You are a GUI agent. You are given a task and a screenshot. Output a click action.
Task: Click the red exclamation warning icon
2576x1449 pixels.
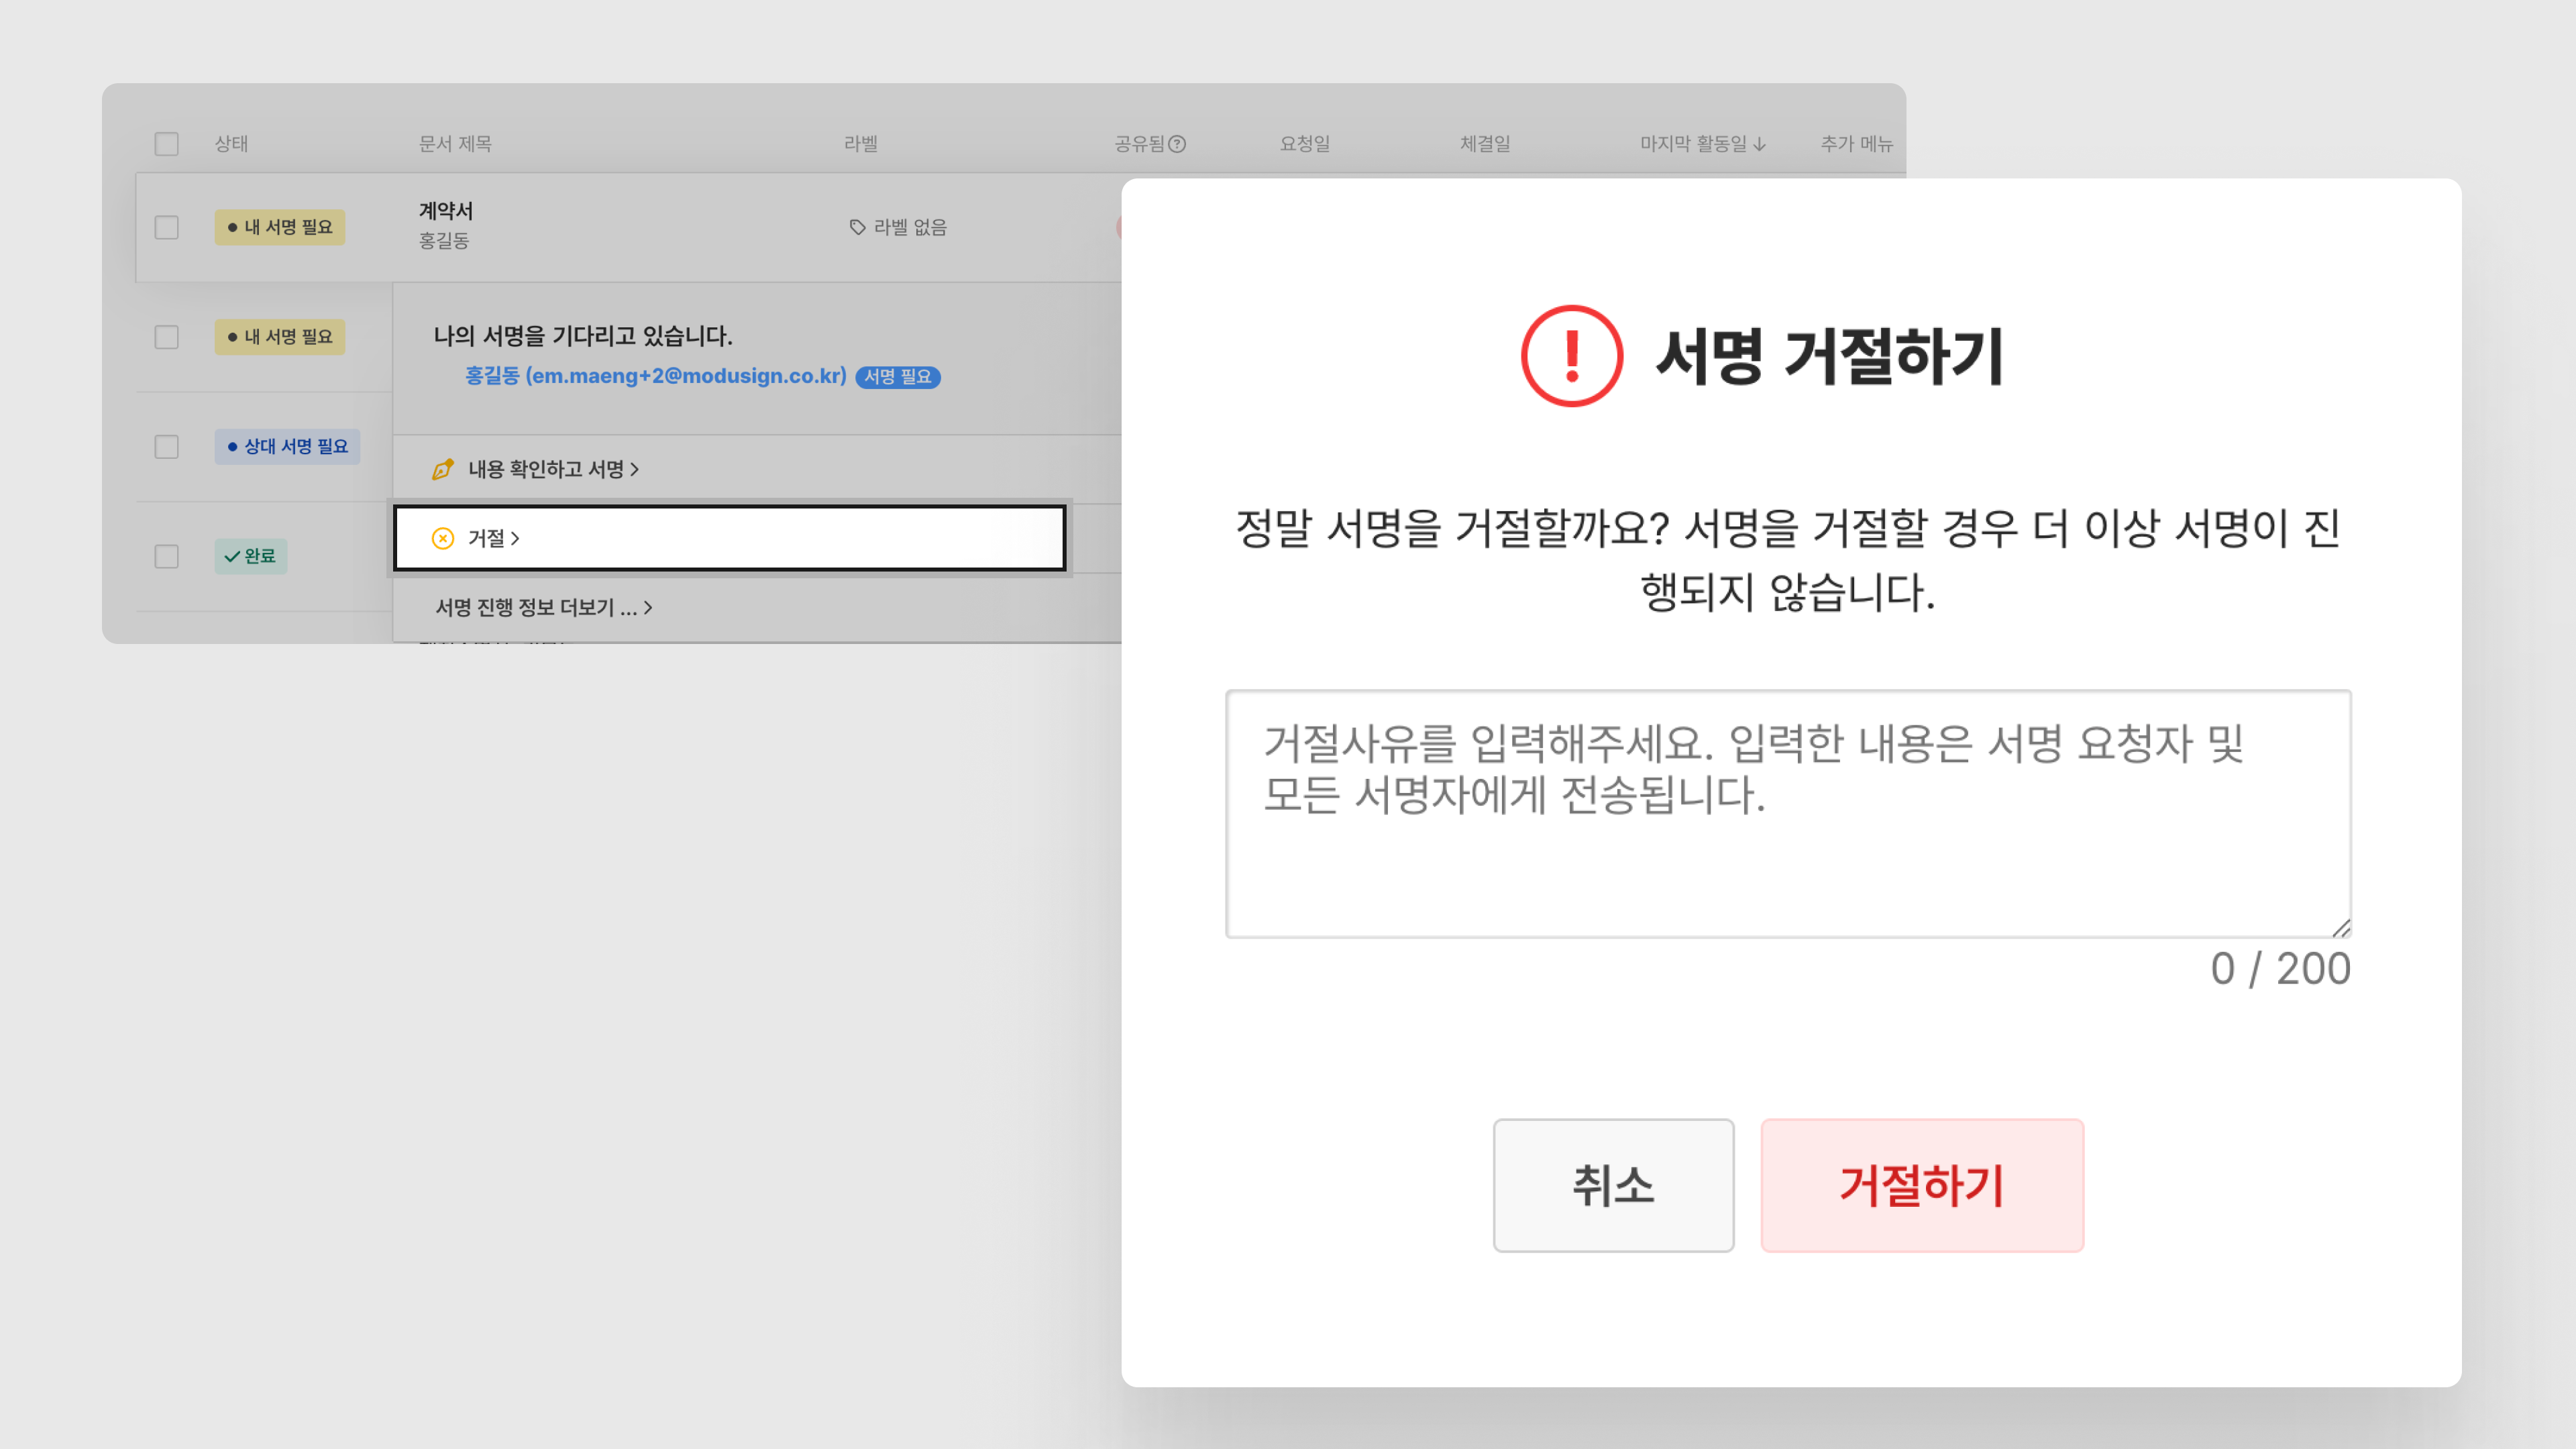coord(1571,356)
